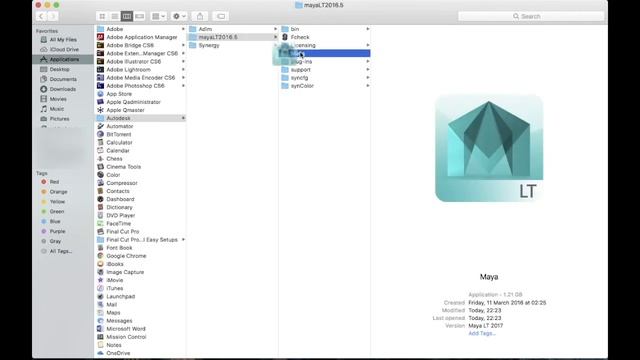This screenshot has height=360, width=640.
Task: Go back with the back arrow
Action: point(41,16)
